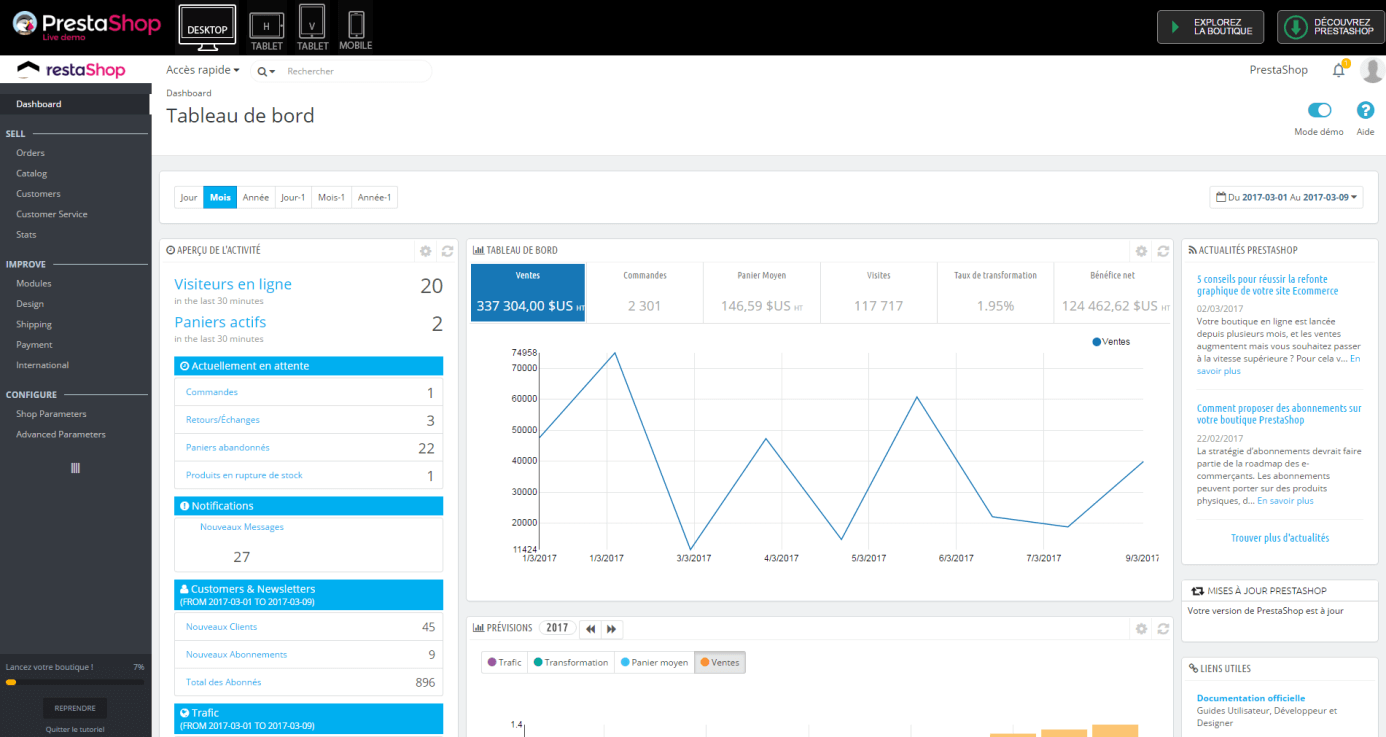Click the Aide help question icon
The image size is (1386, 737).
coord(1365,111)
